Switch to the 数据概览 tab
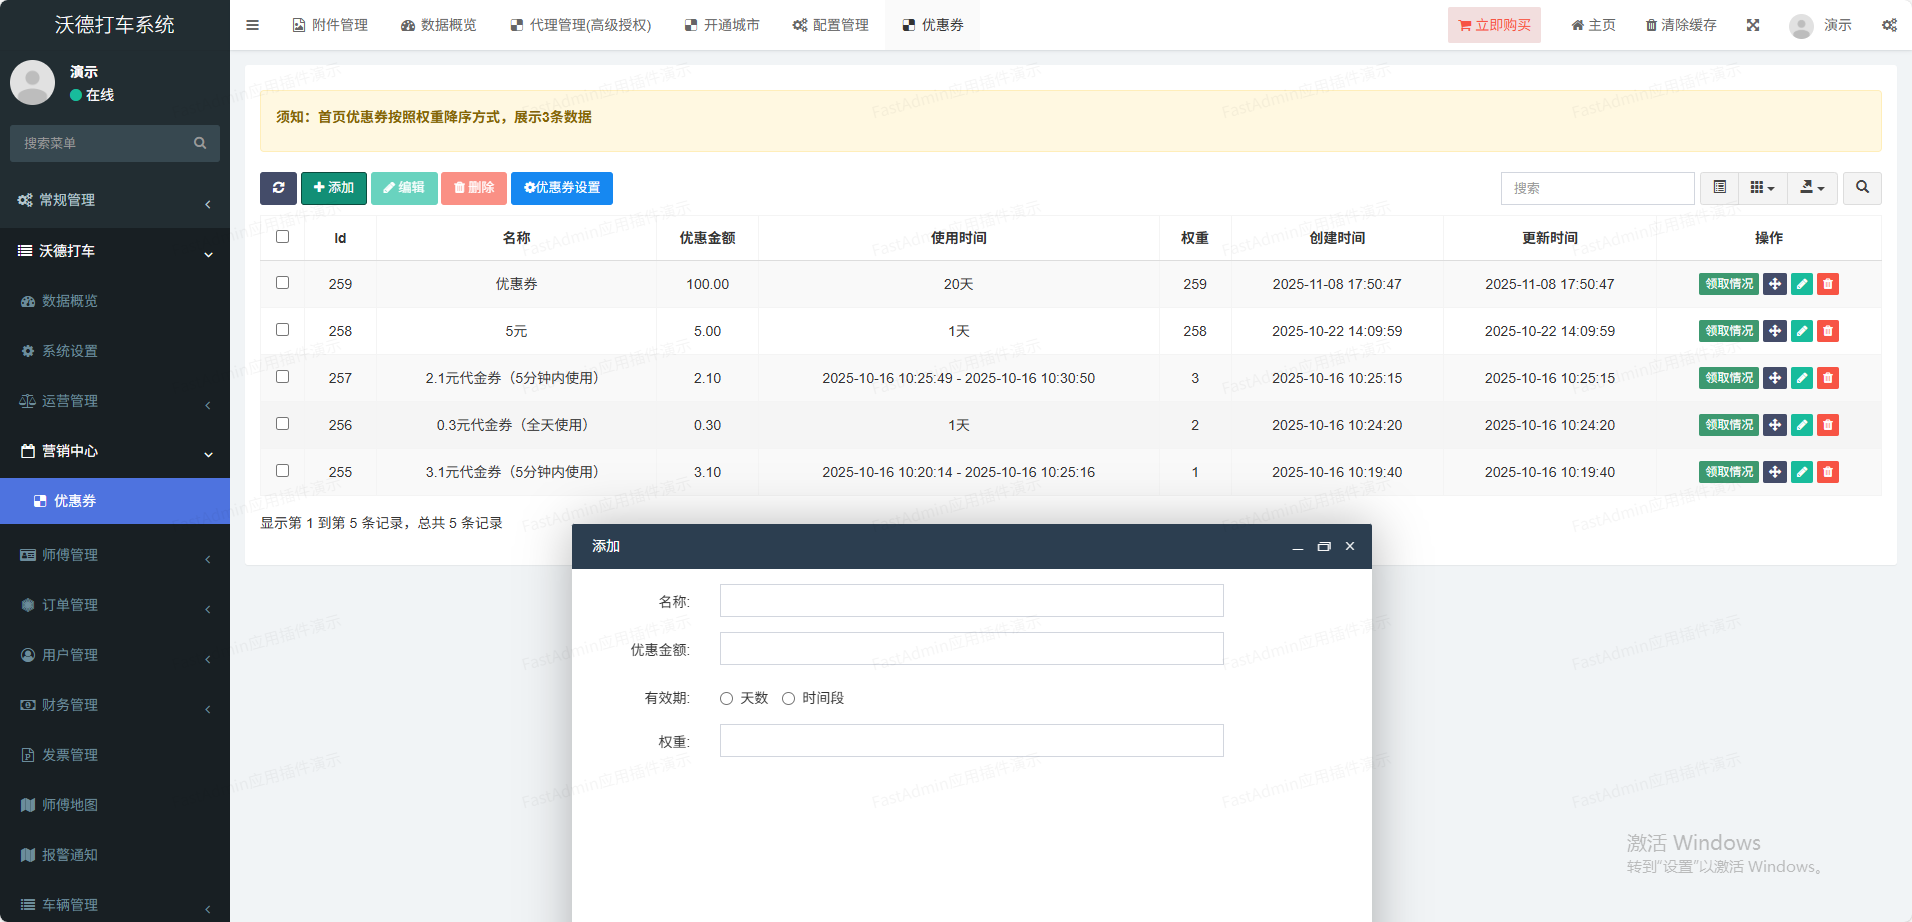The image size is (1912, 922). click(439, 25)
